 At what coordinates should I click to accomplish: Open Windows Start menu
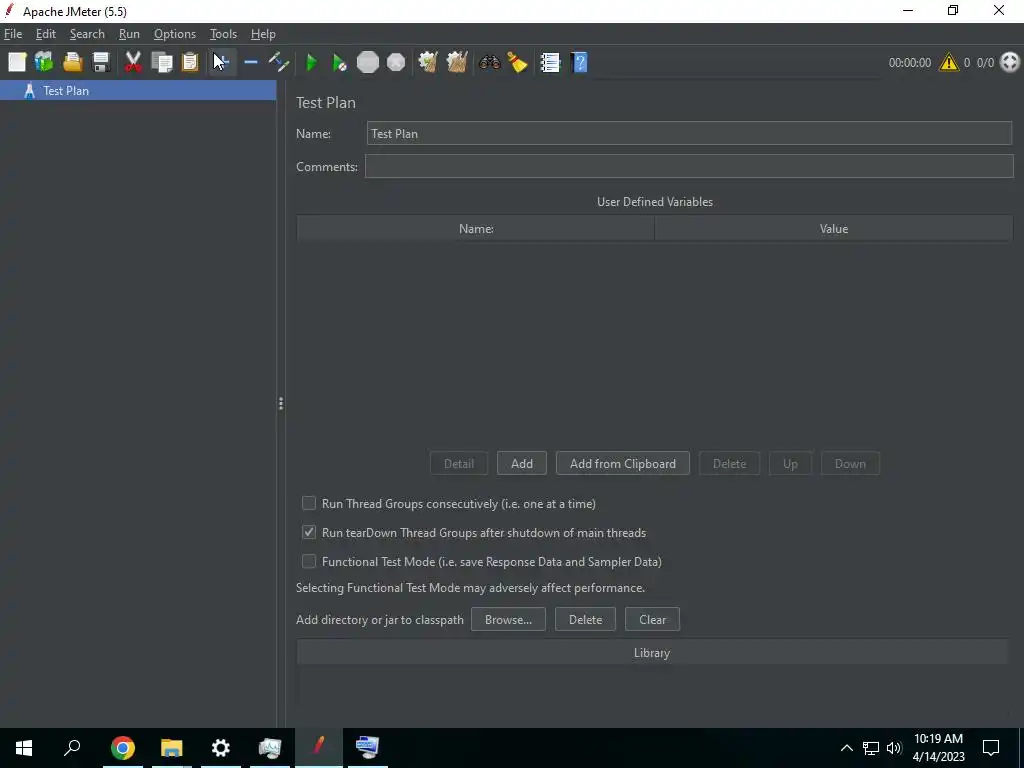[24, 747]
